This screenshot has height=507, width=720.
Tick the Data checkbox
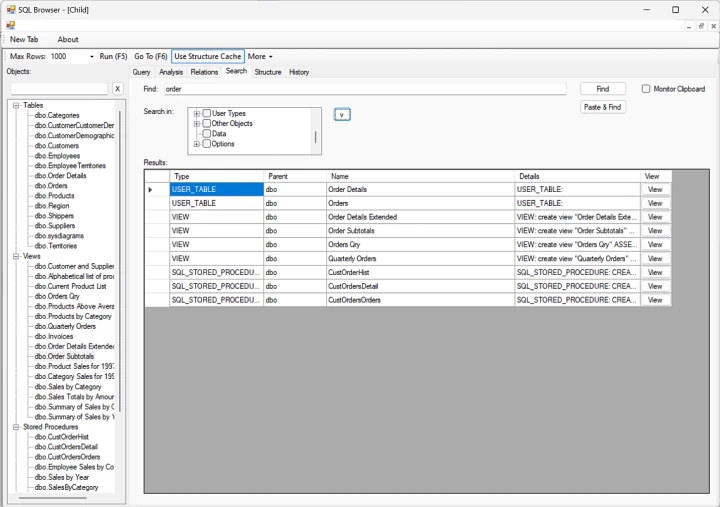(207, 133)
